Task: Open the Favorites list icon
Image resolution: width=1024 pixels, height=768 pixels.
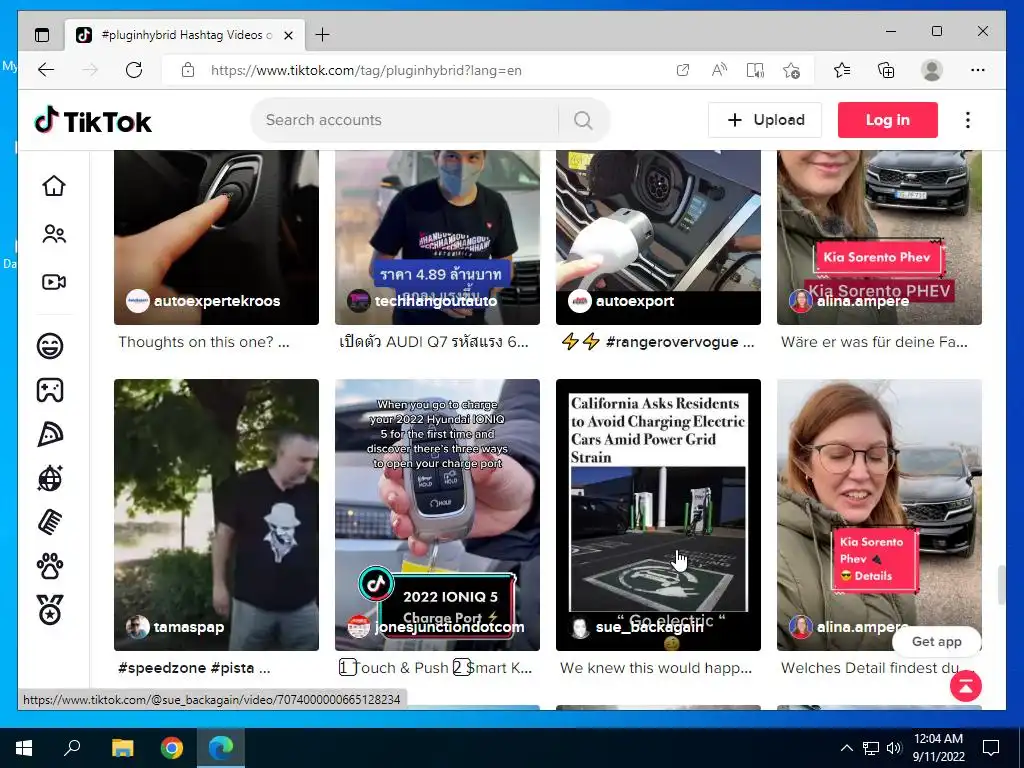Action: click(x=842, y=70)
